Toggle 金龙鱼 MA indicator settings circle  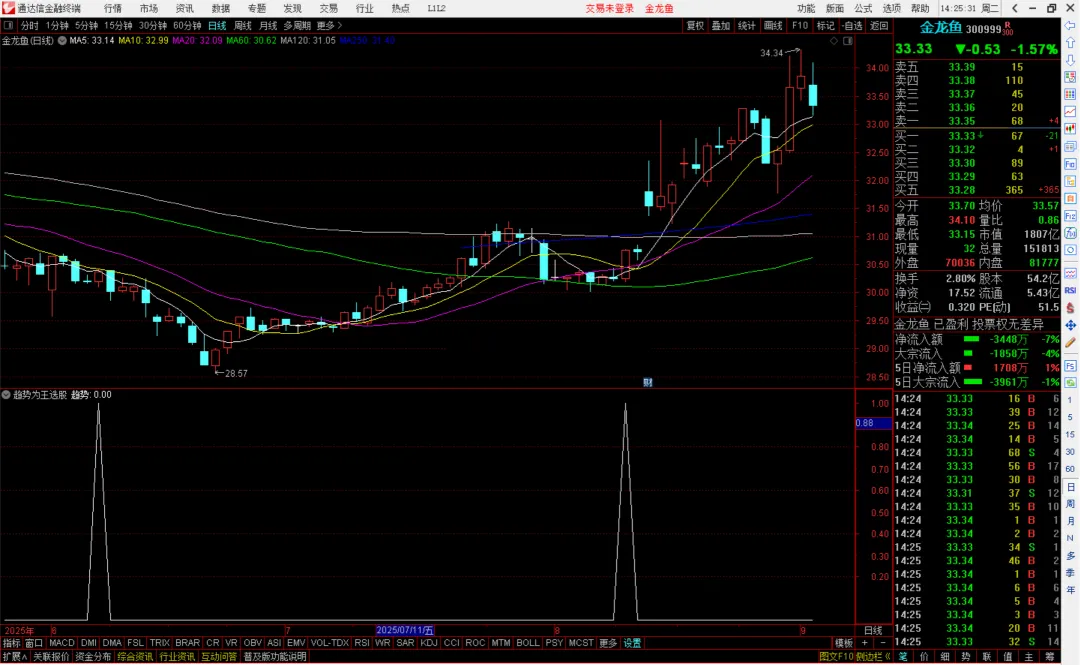point(62,41)
